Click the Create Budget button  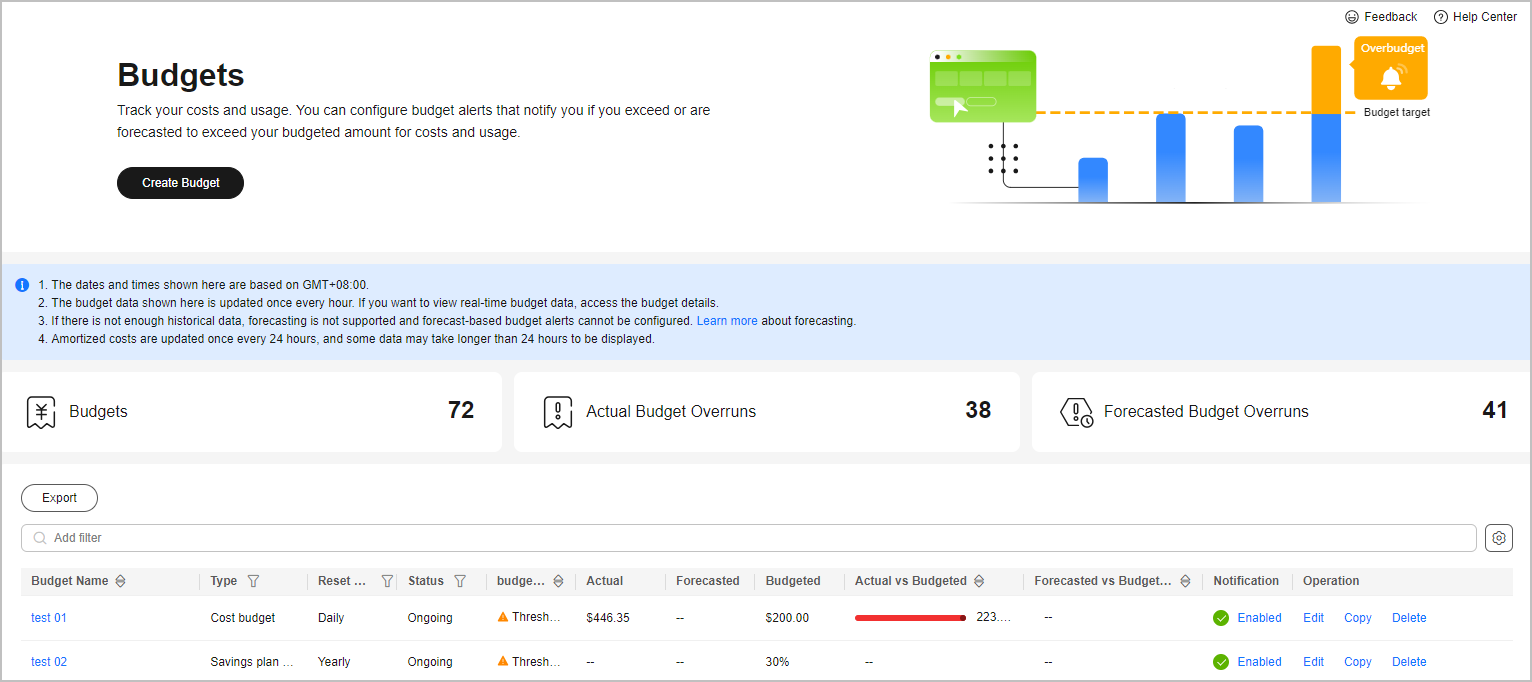click(x=180, y=183)
